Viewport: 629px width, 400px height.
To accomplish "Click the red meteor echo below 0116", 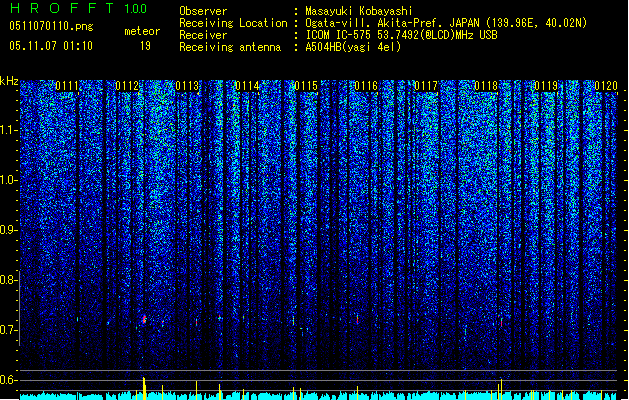I will [x=357, y=319].
